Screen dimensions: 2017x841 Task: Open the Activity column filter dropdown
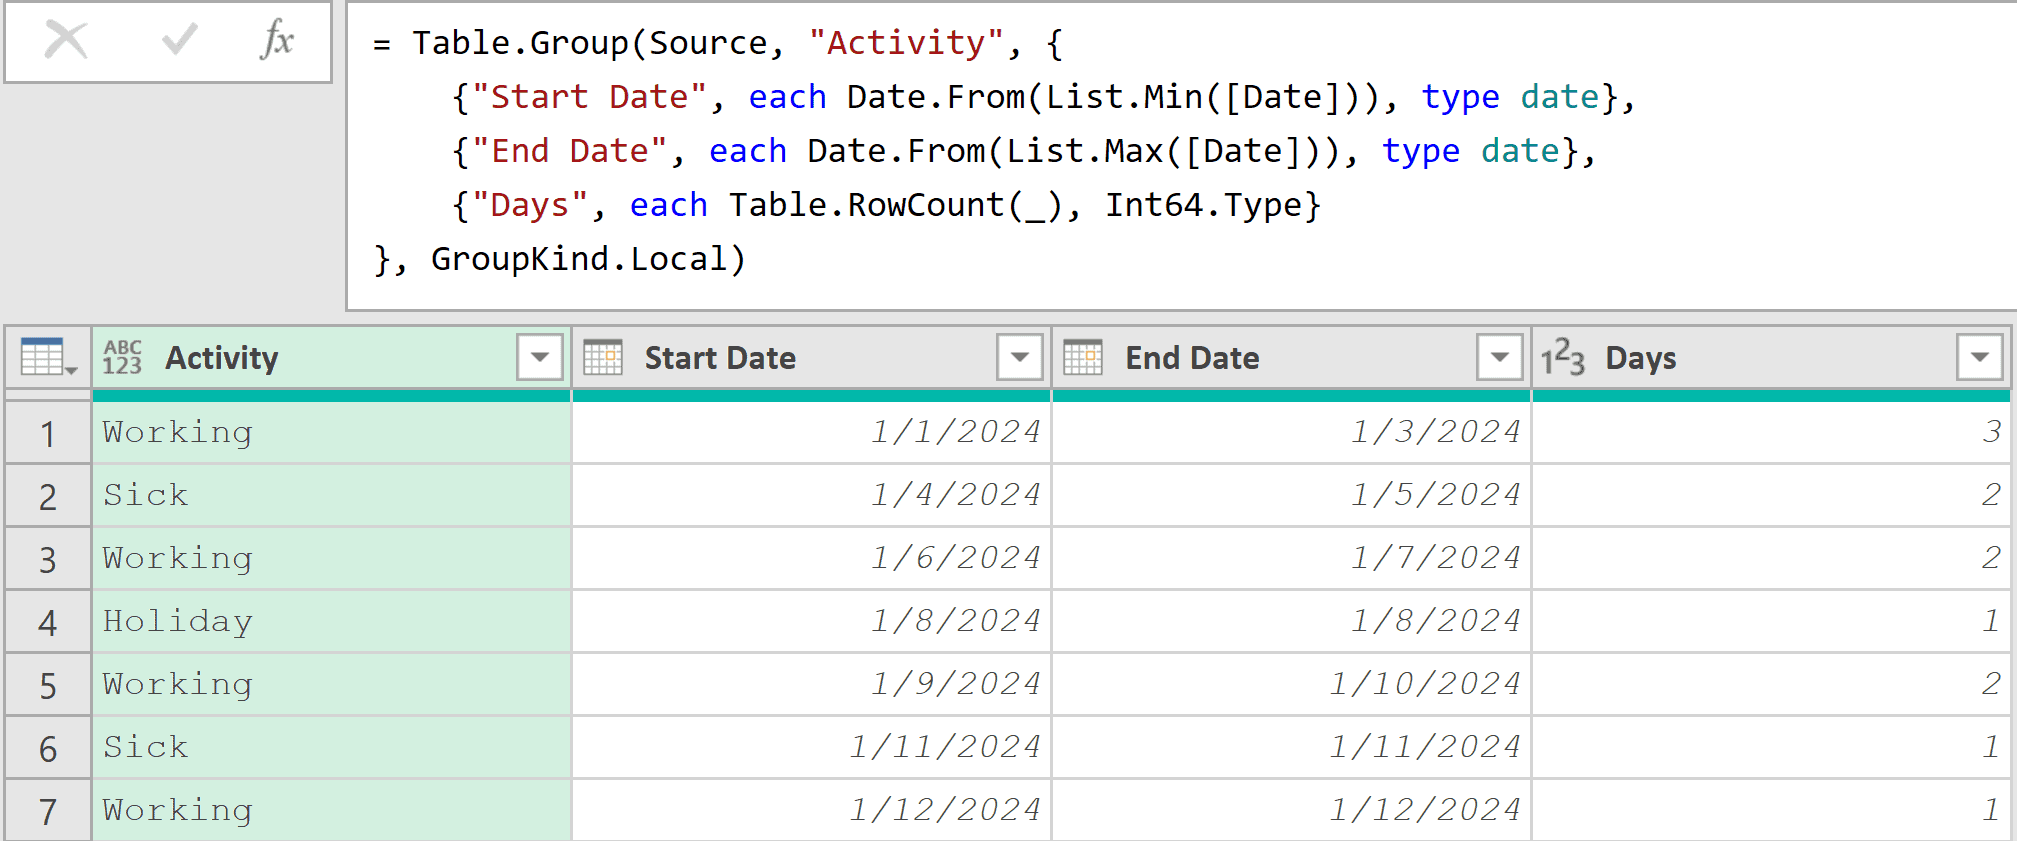click(539, 357)
